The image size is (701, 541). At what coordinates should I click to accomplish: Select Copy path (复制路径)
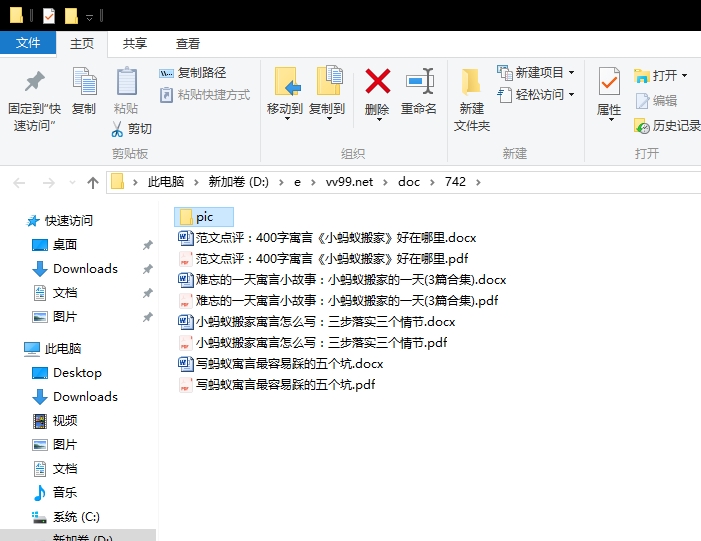click(x=193, y=72)
